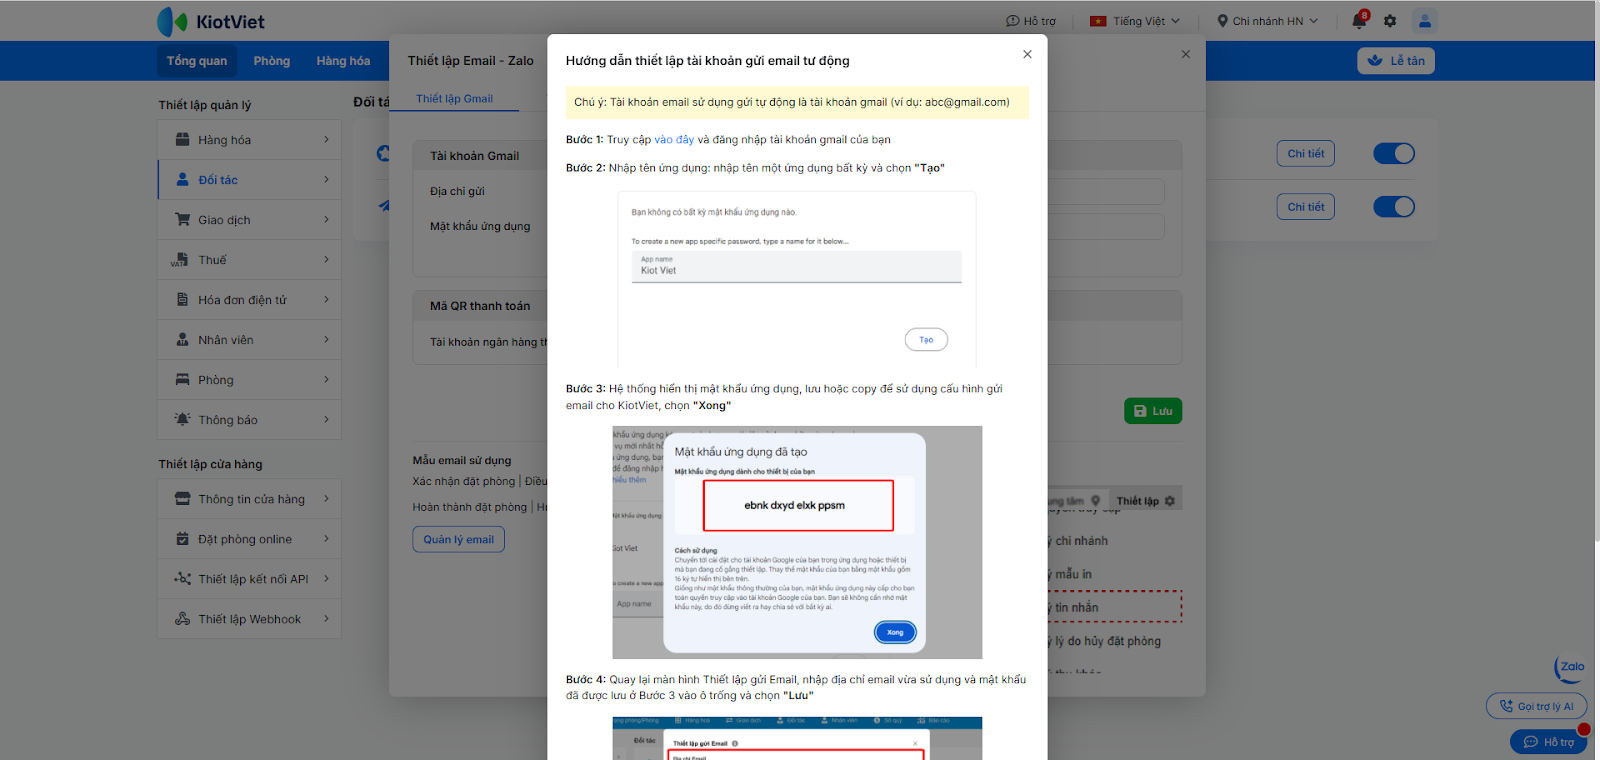This screenshot has height=760, width=1600.
Task: Click the KiotViet logo
Action: click(x=211, y=21)
